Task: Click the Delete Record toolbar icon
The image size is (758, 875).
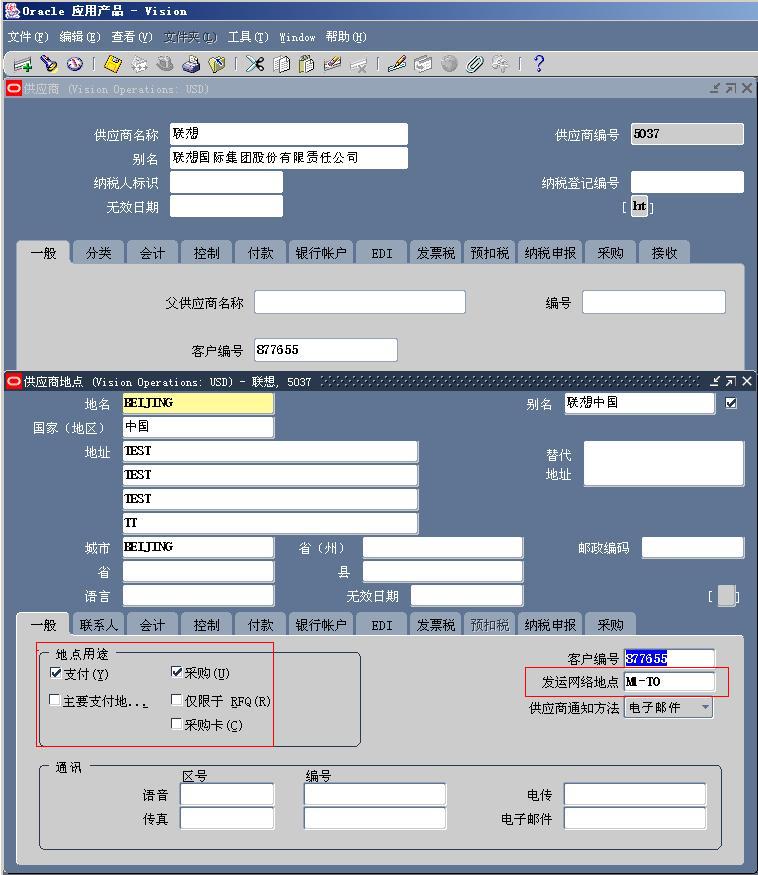Action: click(358, 64)
